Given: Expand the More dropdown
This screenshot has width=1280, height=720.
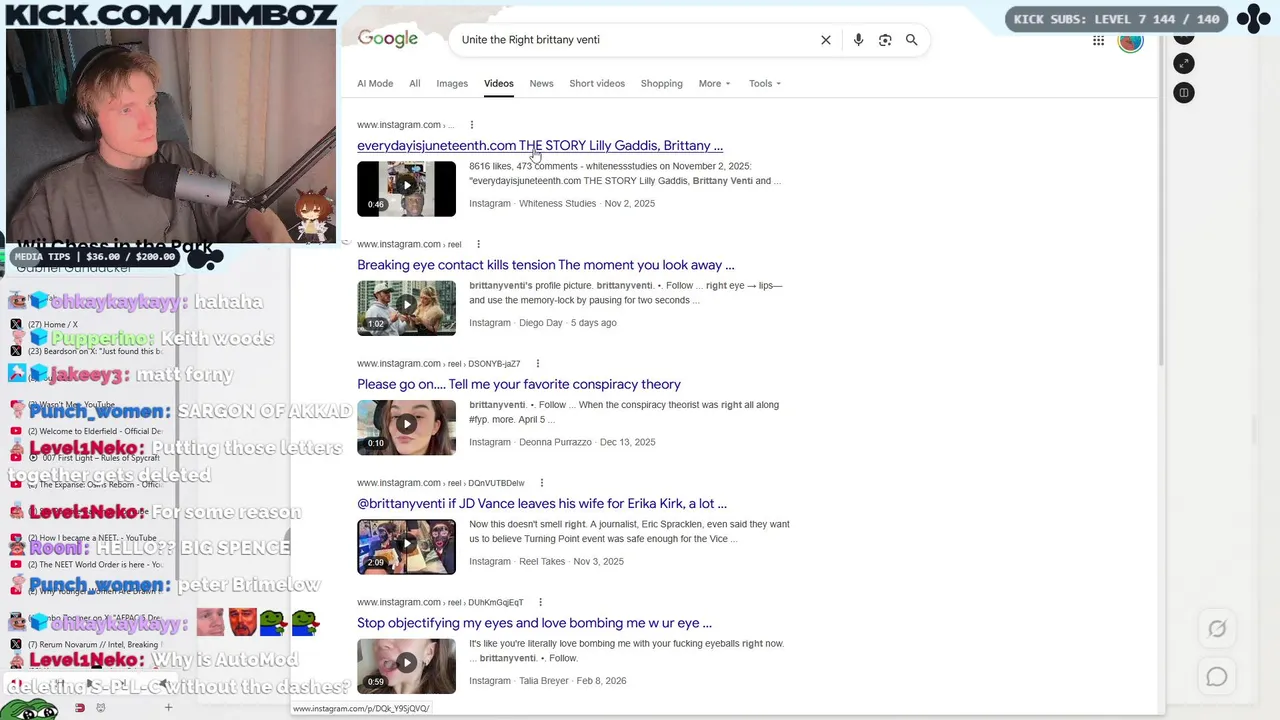Looking at the screenshot, I should tap(714, 83).
